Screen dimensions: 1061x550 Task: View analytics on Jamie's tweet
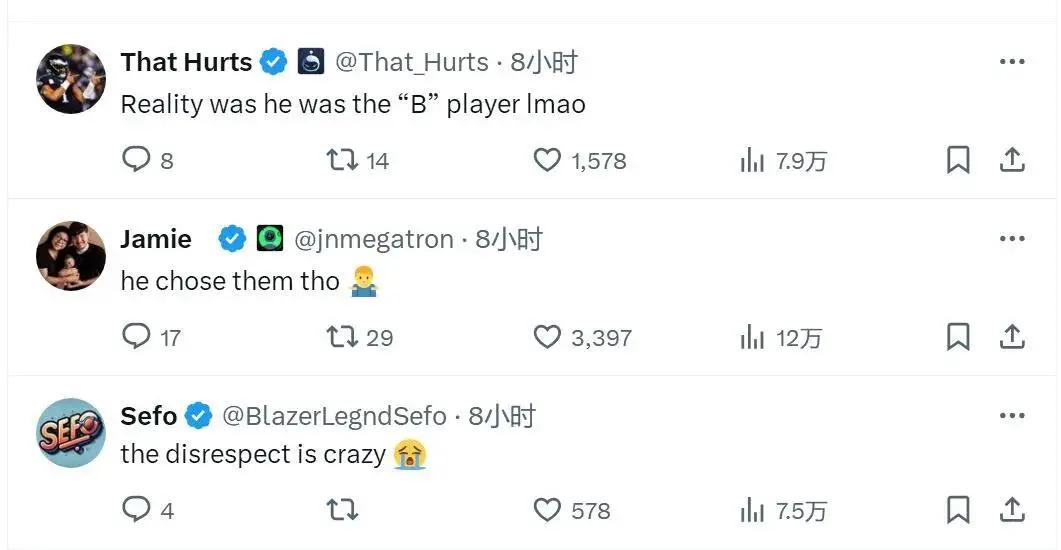(753, 338)
